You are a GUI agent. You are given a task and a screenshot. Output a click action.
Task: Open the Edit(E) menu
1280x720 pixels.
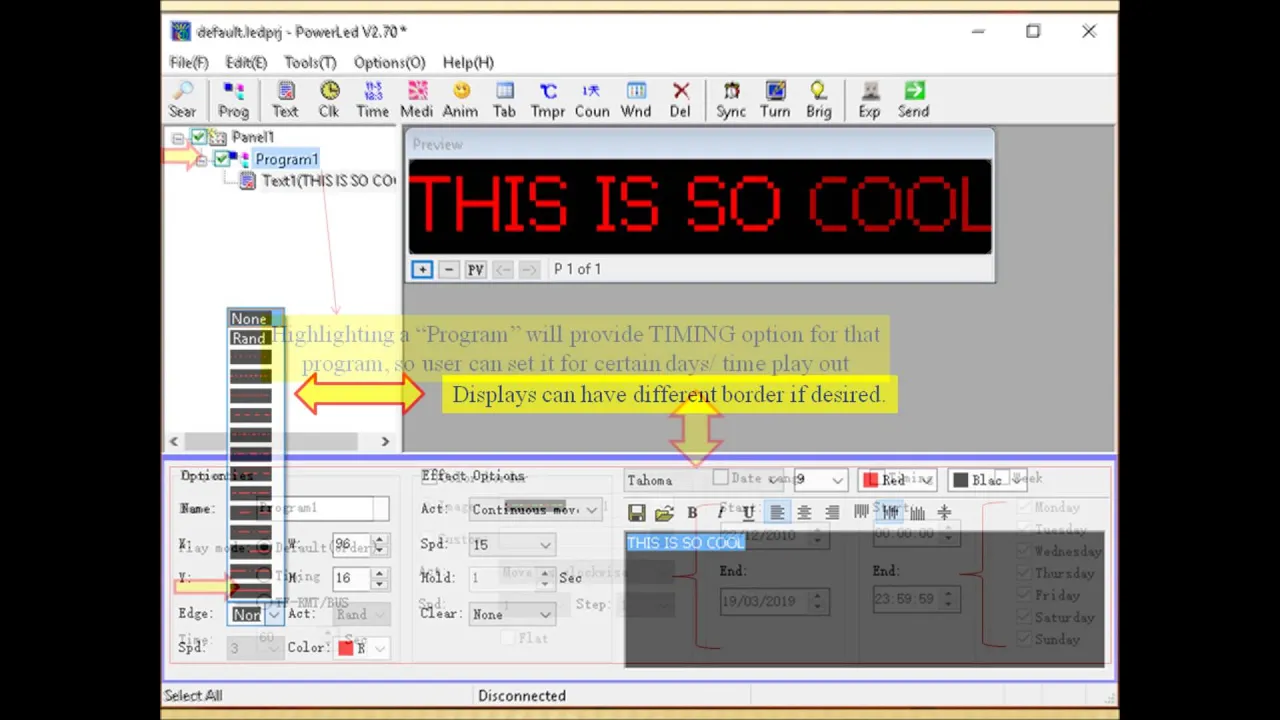pos(246,62)
